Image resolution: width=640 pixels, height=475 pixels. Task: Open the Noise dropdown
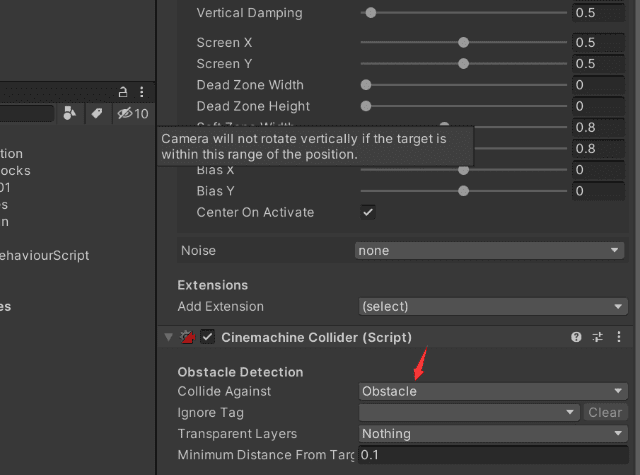(490, 250)
